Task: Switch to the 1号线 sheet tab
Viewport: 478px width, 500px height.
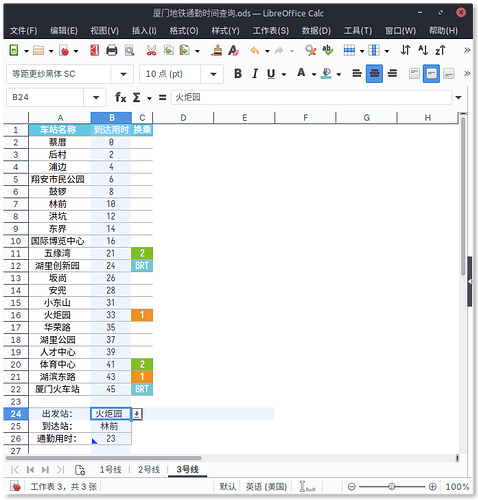Action: pyautogui.click(x=111, y=469)
